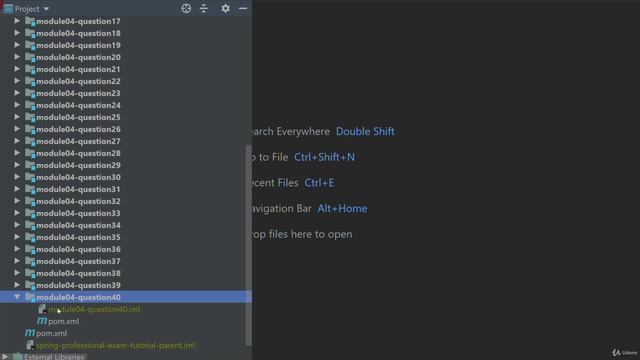The image size is (640, 360).
Task: Click module04-question30 folder icon
Action: pos(30,177)
